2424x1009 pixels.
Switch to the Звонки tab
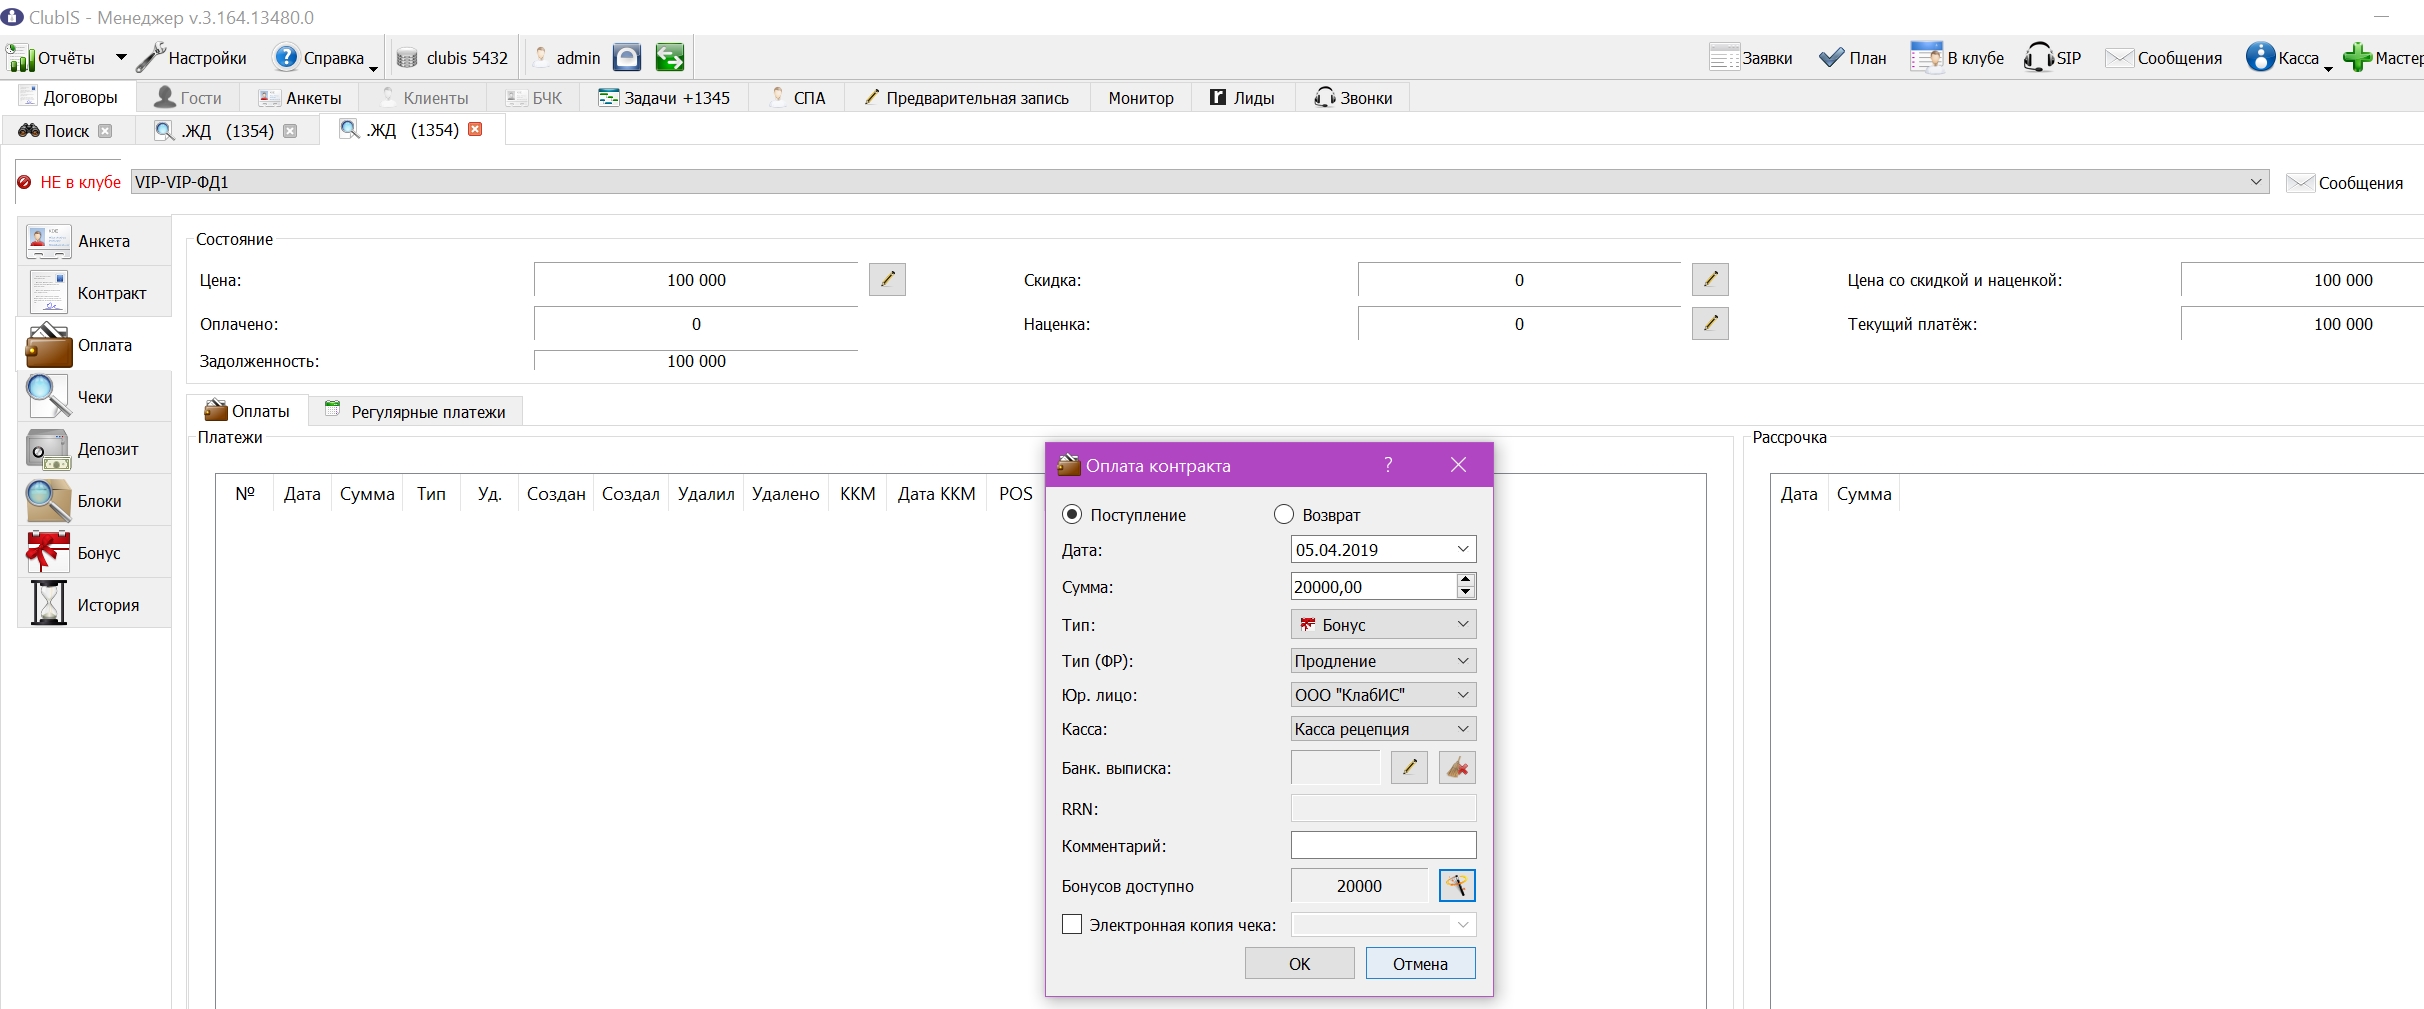pyautogui.click(x=1353, y=97)
